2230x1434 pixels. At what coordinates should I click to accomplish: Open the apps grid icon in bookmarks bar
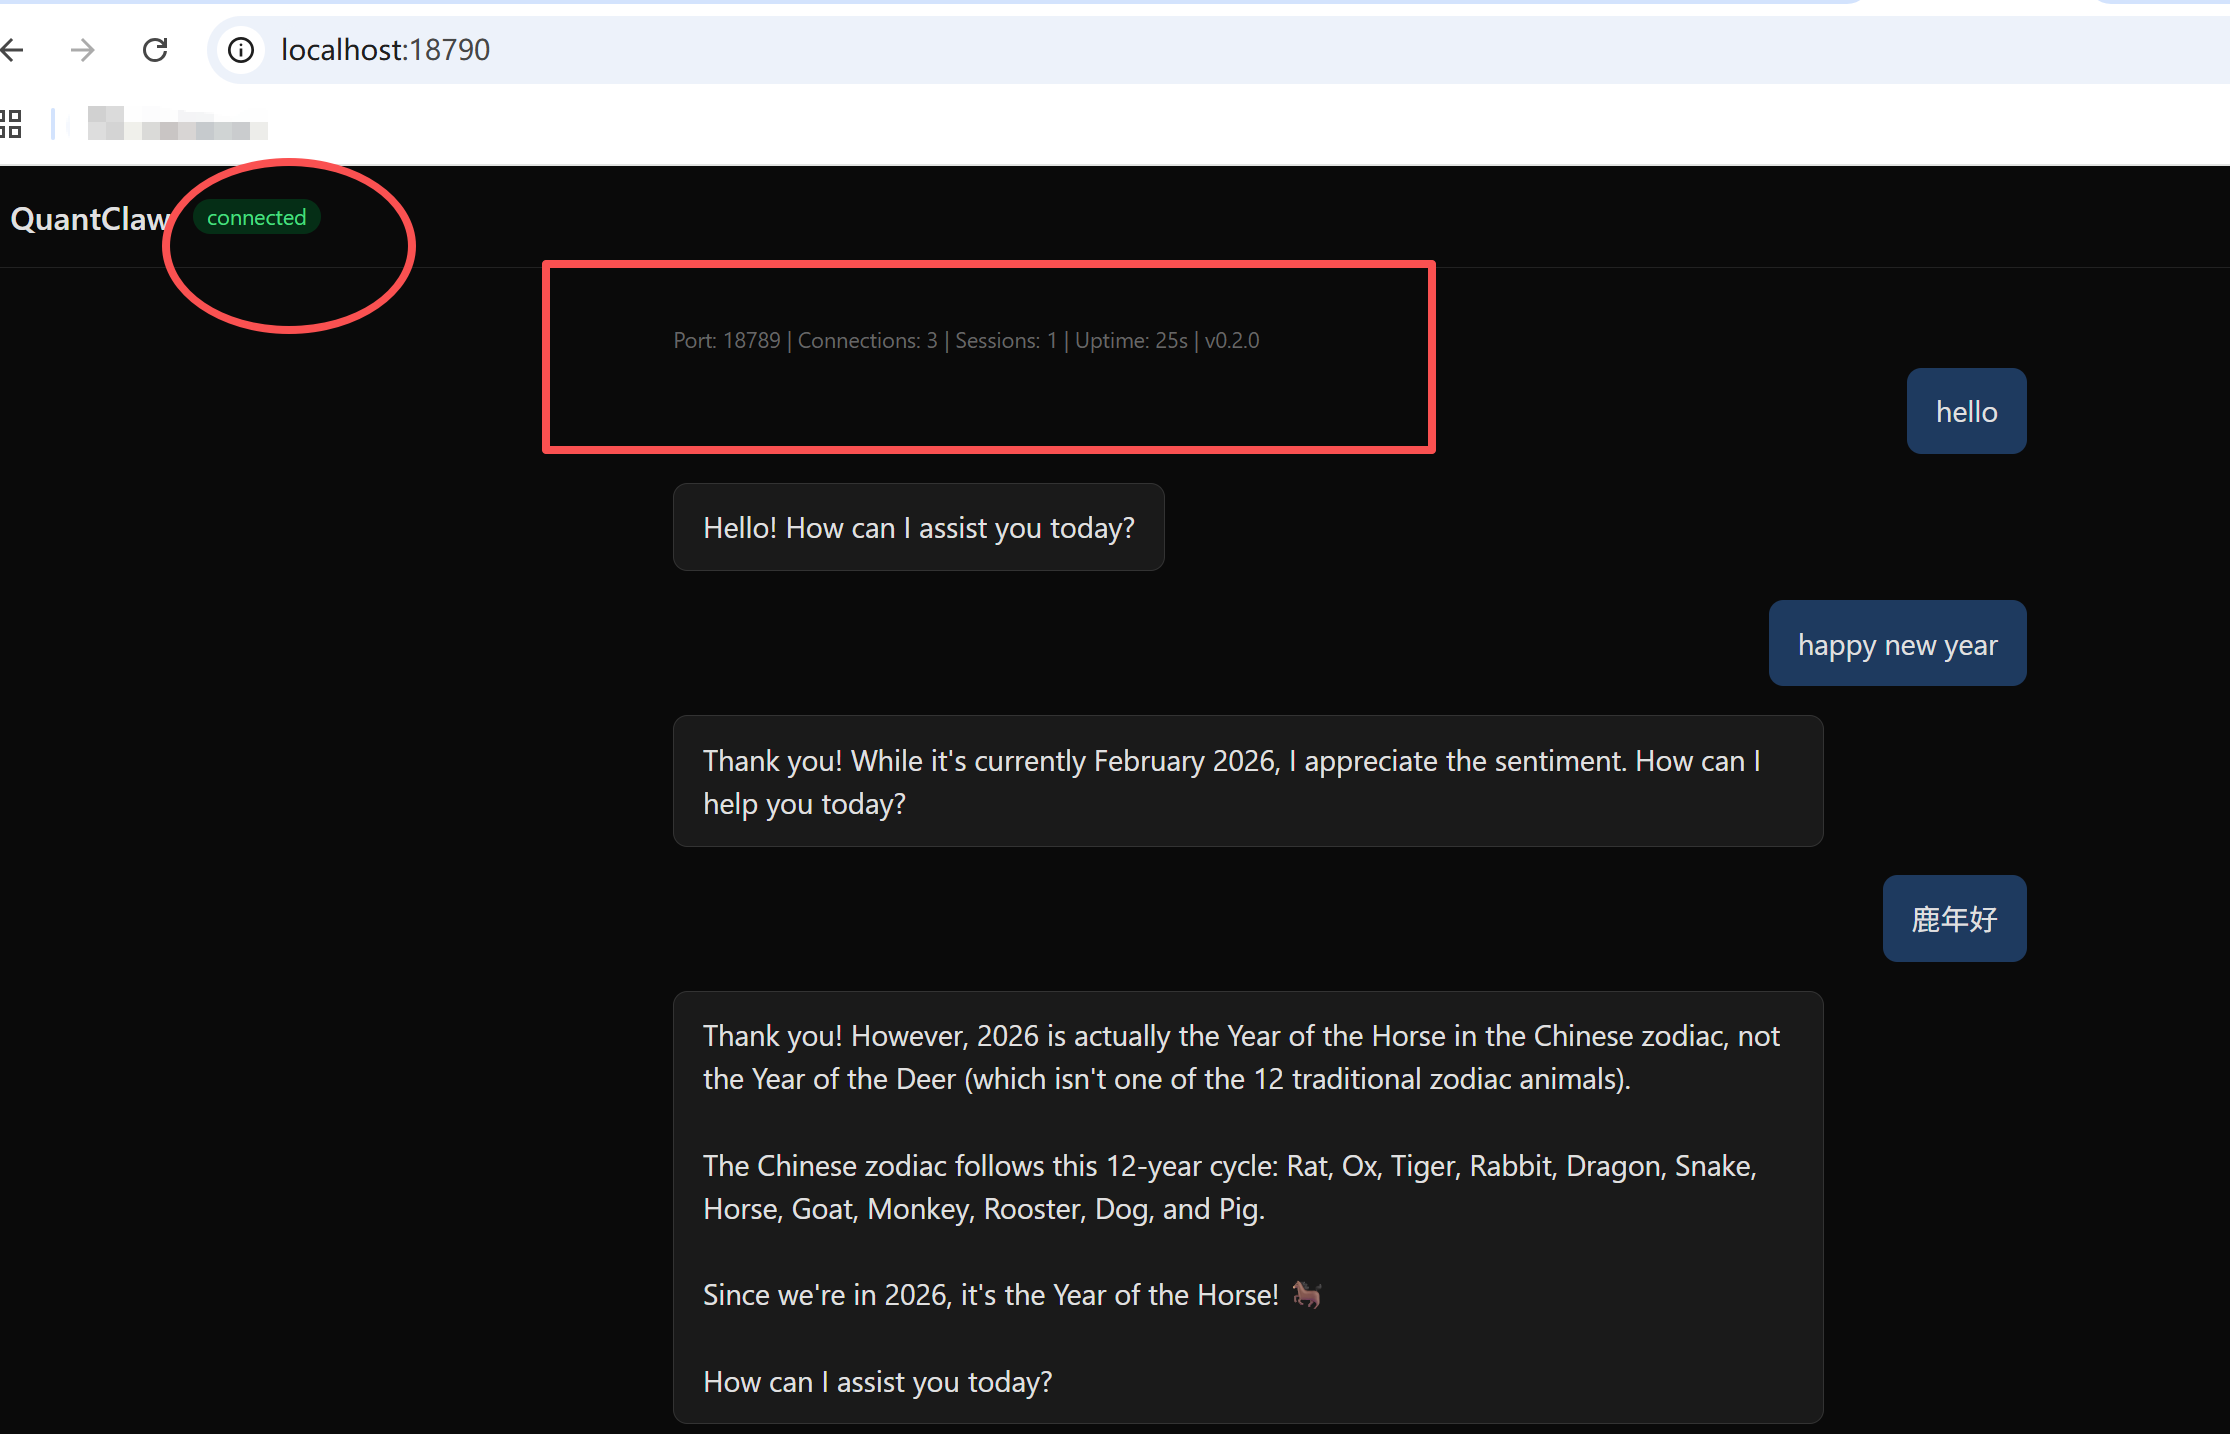(x=11, y=124)
